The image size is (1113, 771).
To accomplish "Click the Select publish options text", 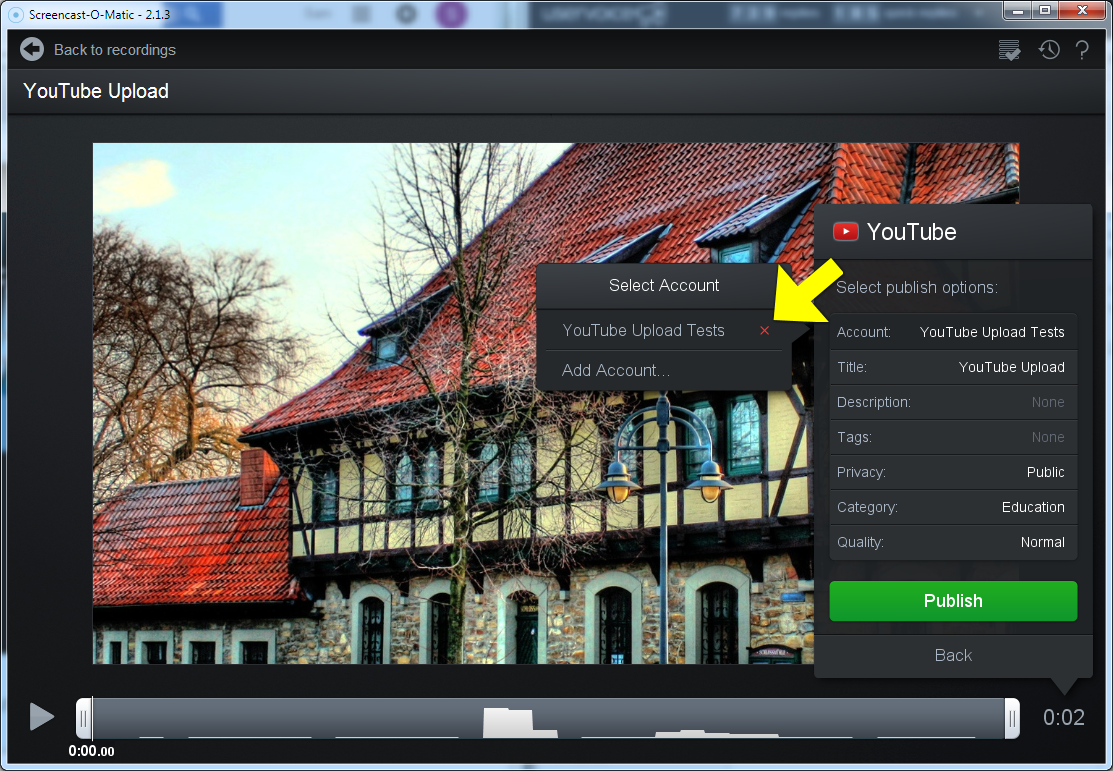I will pyautogui.click(x=916, y=288).
